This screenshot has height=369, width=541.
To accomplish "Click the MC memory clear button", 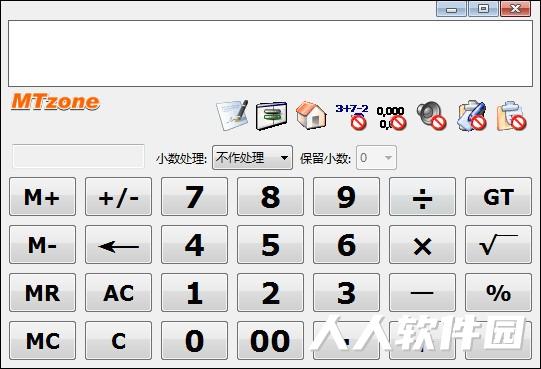I will (x=42, y=340).
